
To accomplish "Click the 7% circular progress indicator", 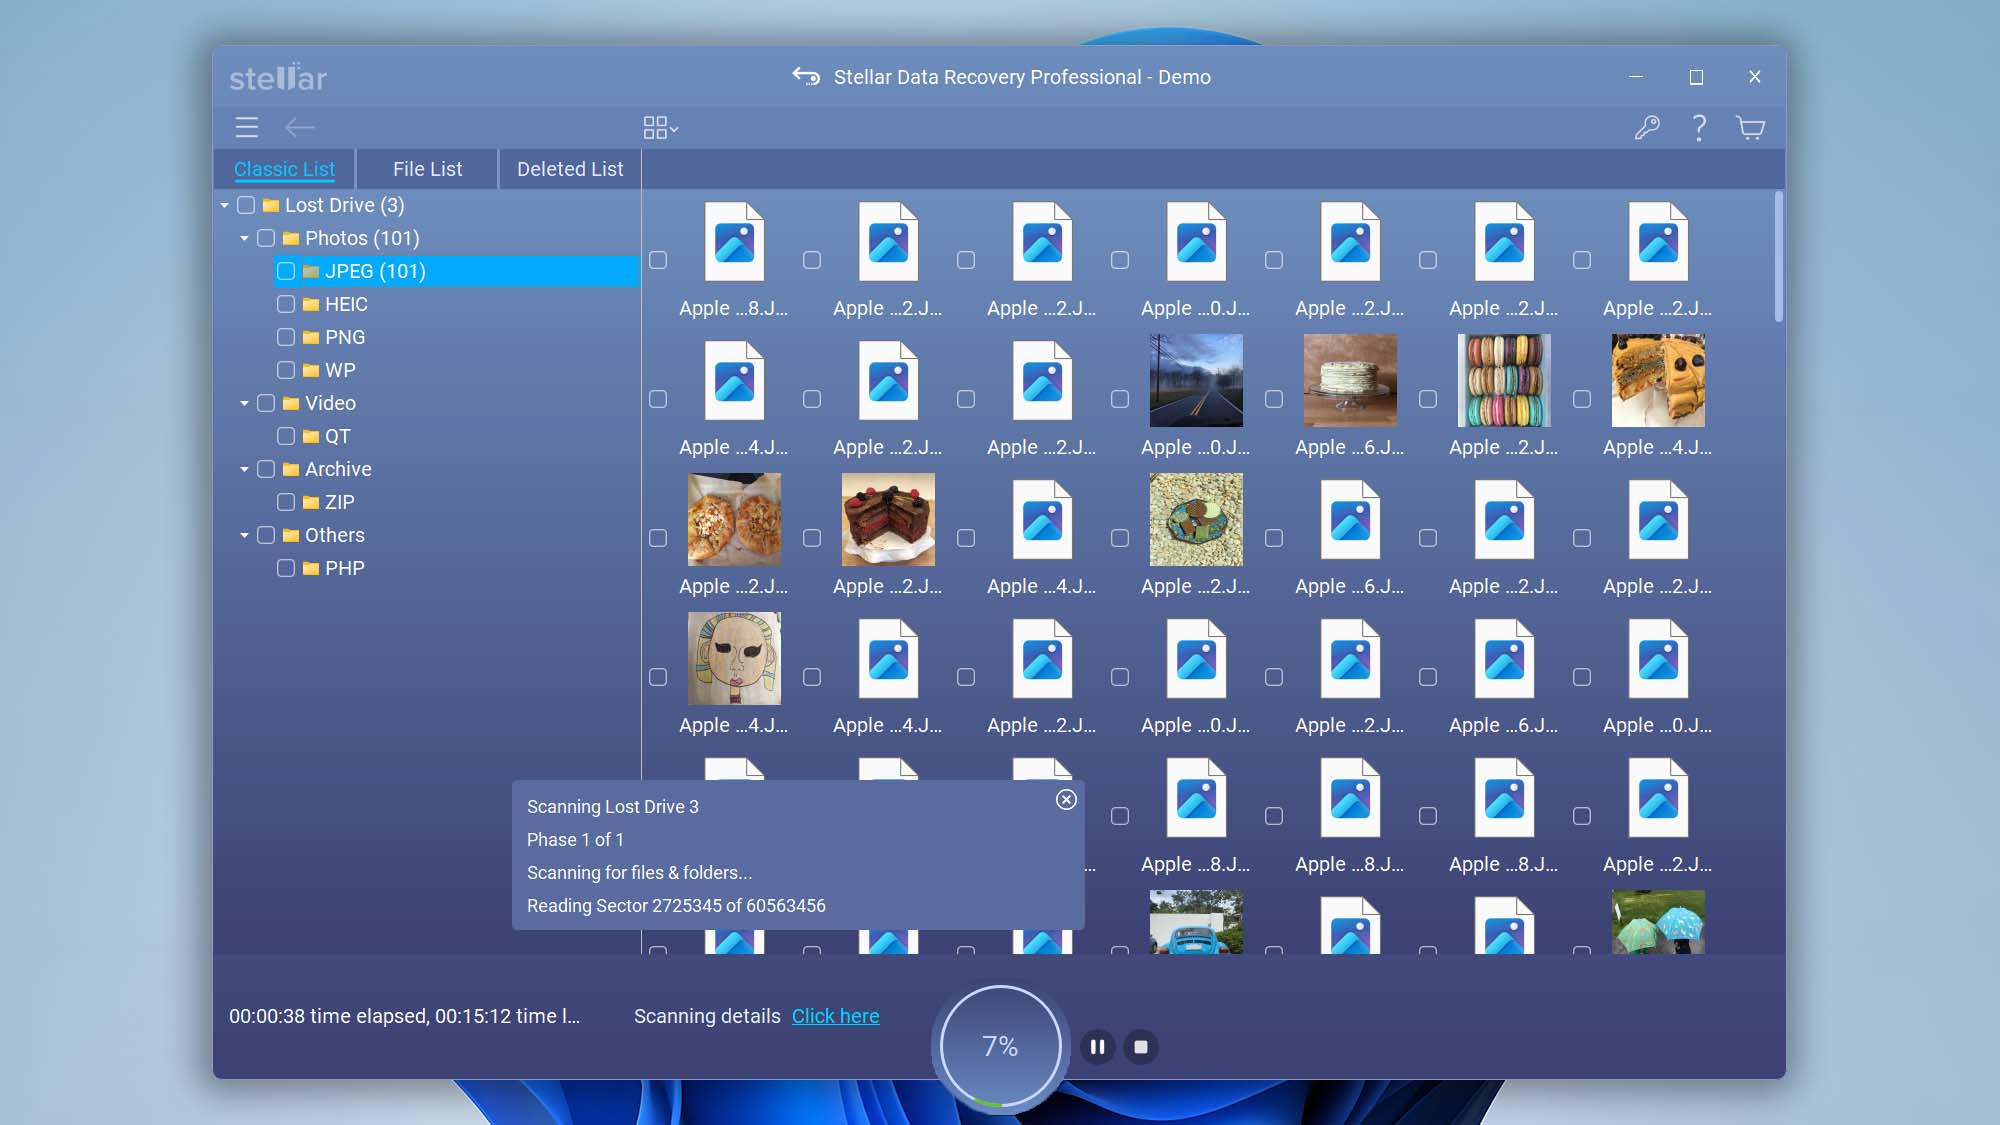I will tap(1000, 1046).
